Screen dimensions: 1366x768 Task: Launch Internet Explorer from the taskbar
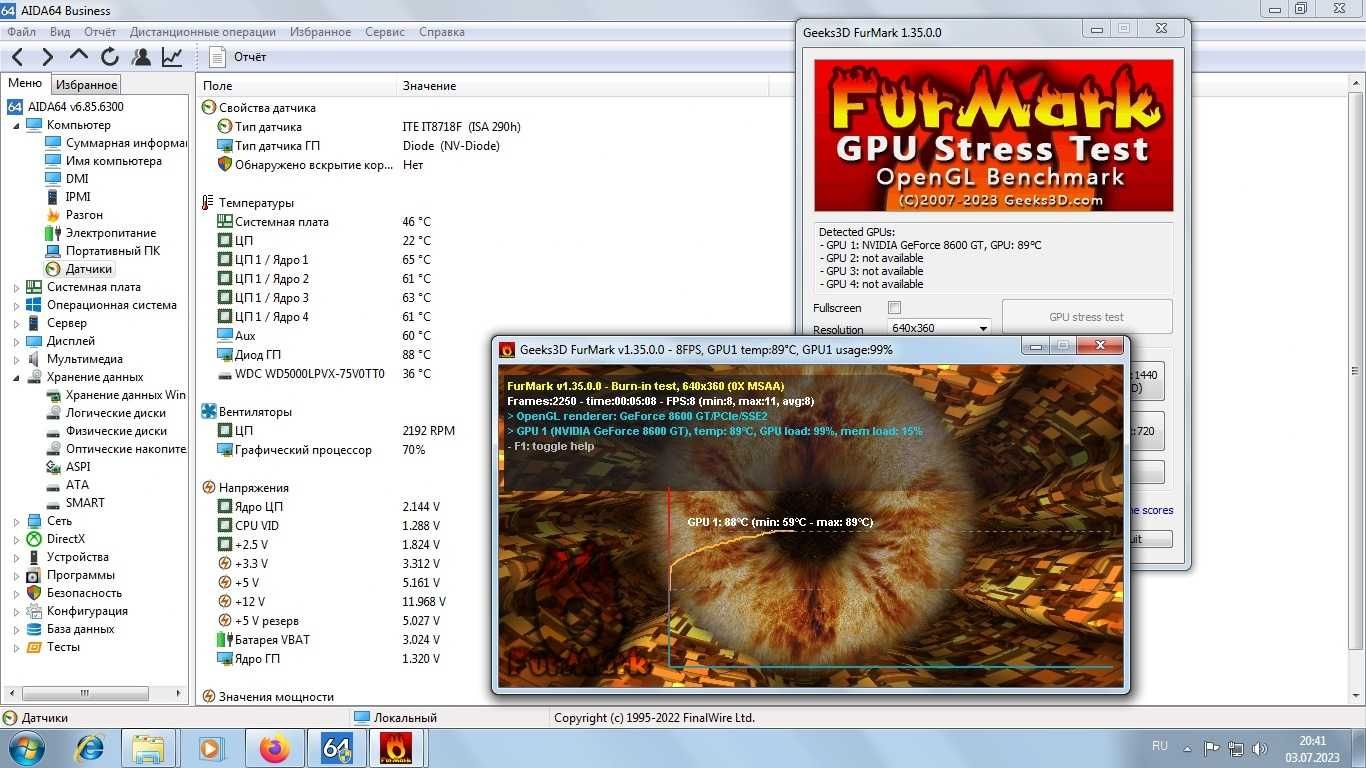pyautogui.click(x=90, y=748)
